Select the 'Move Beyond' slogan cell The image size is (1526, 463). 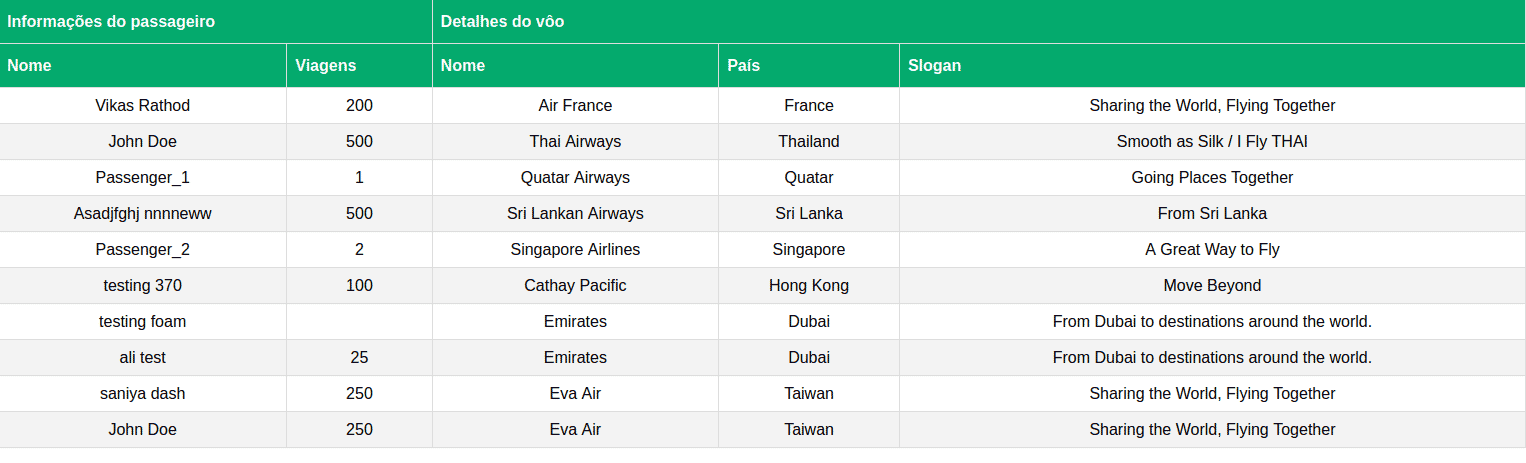1212,286
